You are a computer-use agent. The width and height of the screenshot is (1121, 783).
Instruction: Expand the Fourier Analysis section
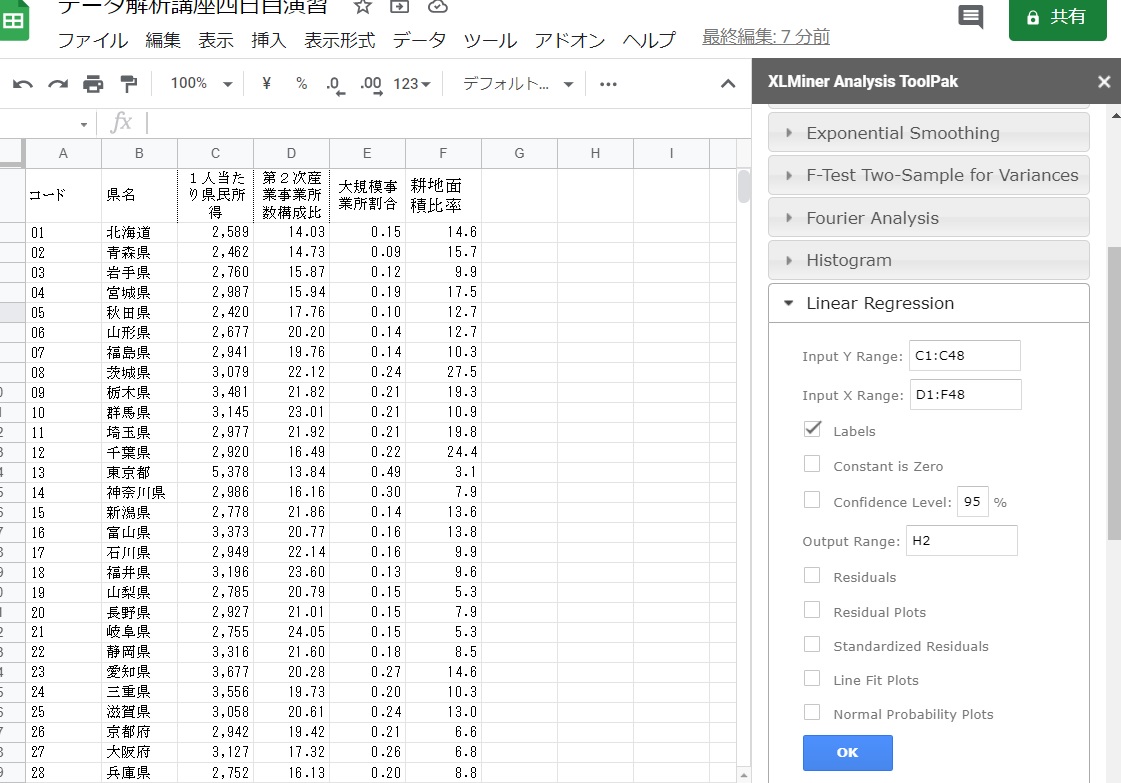929,218
